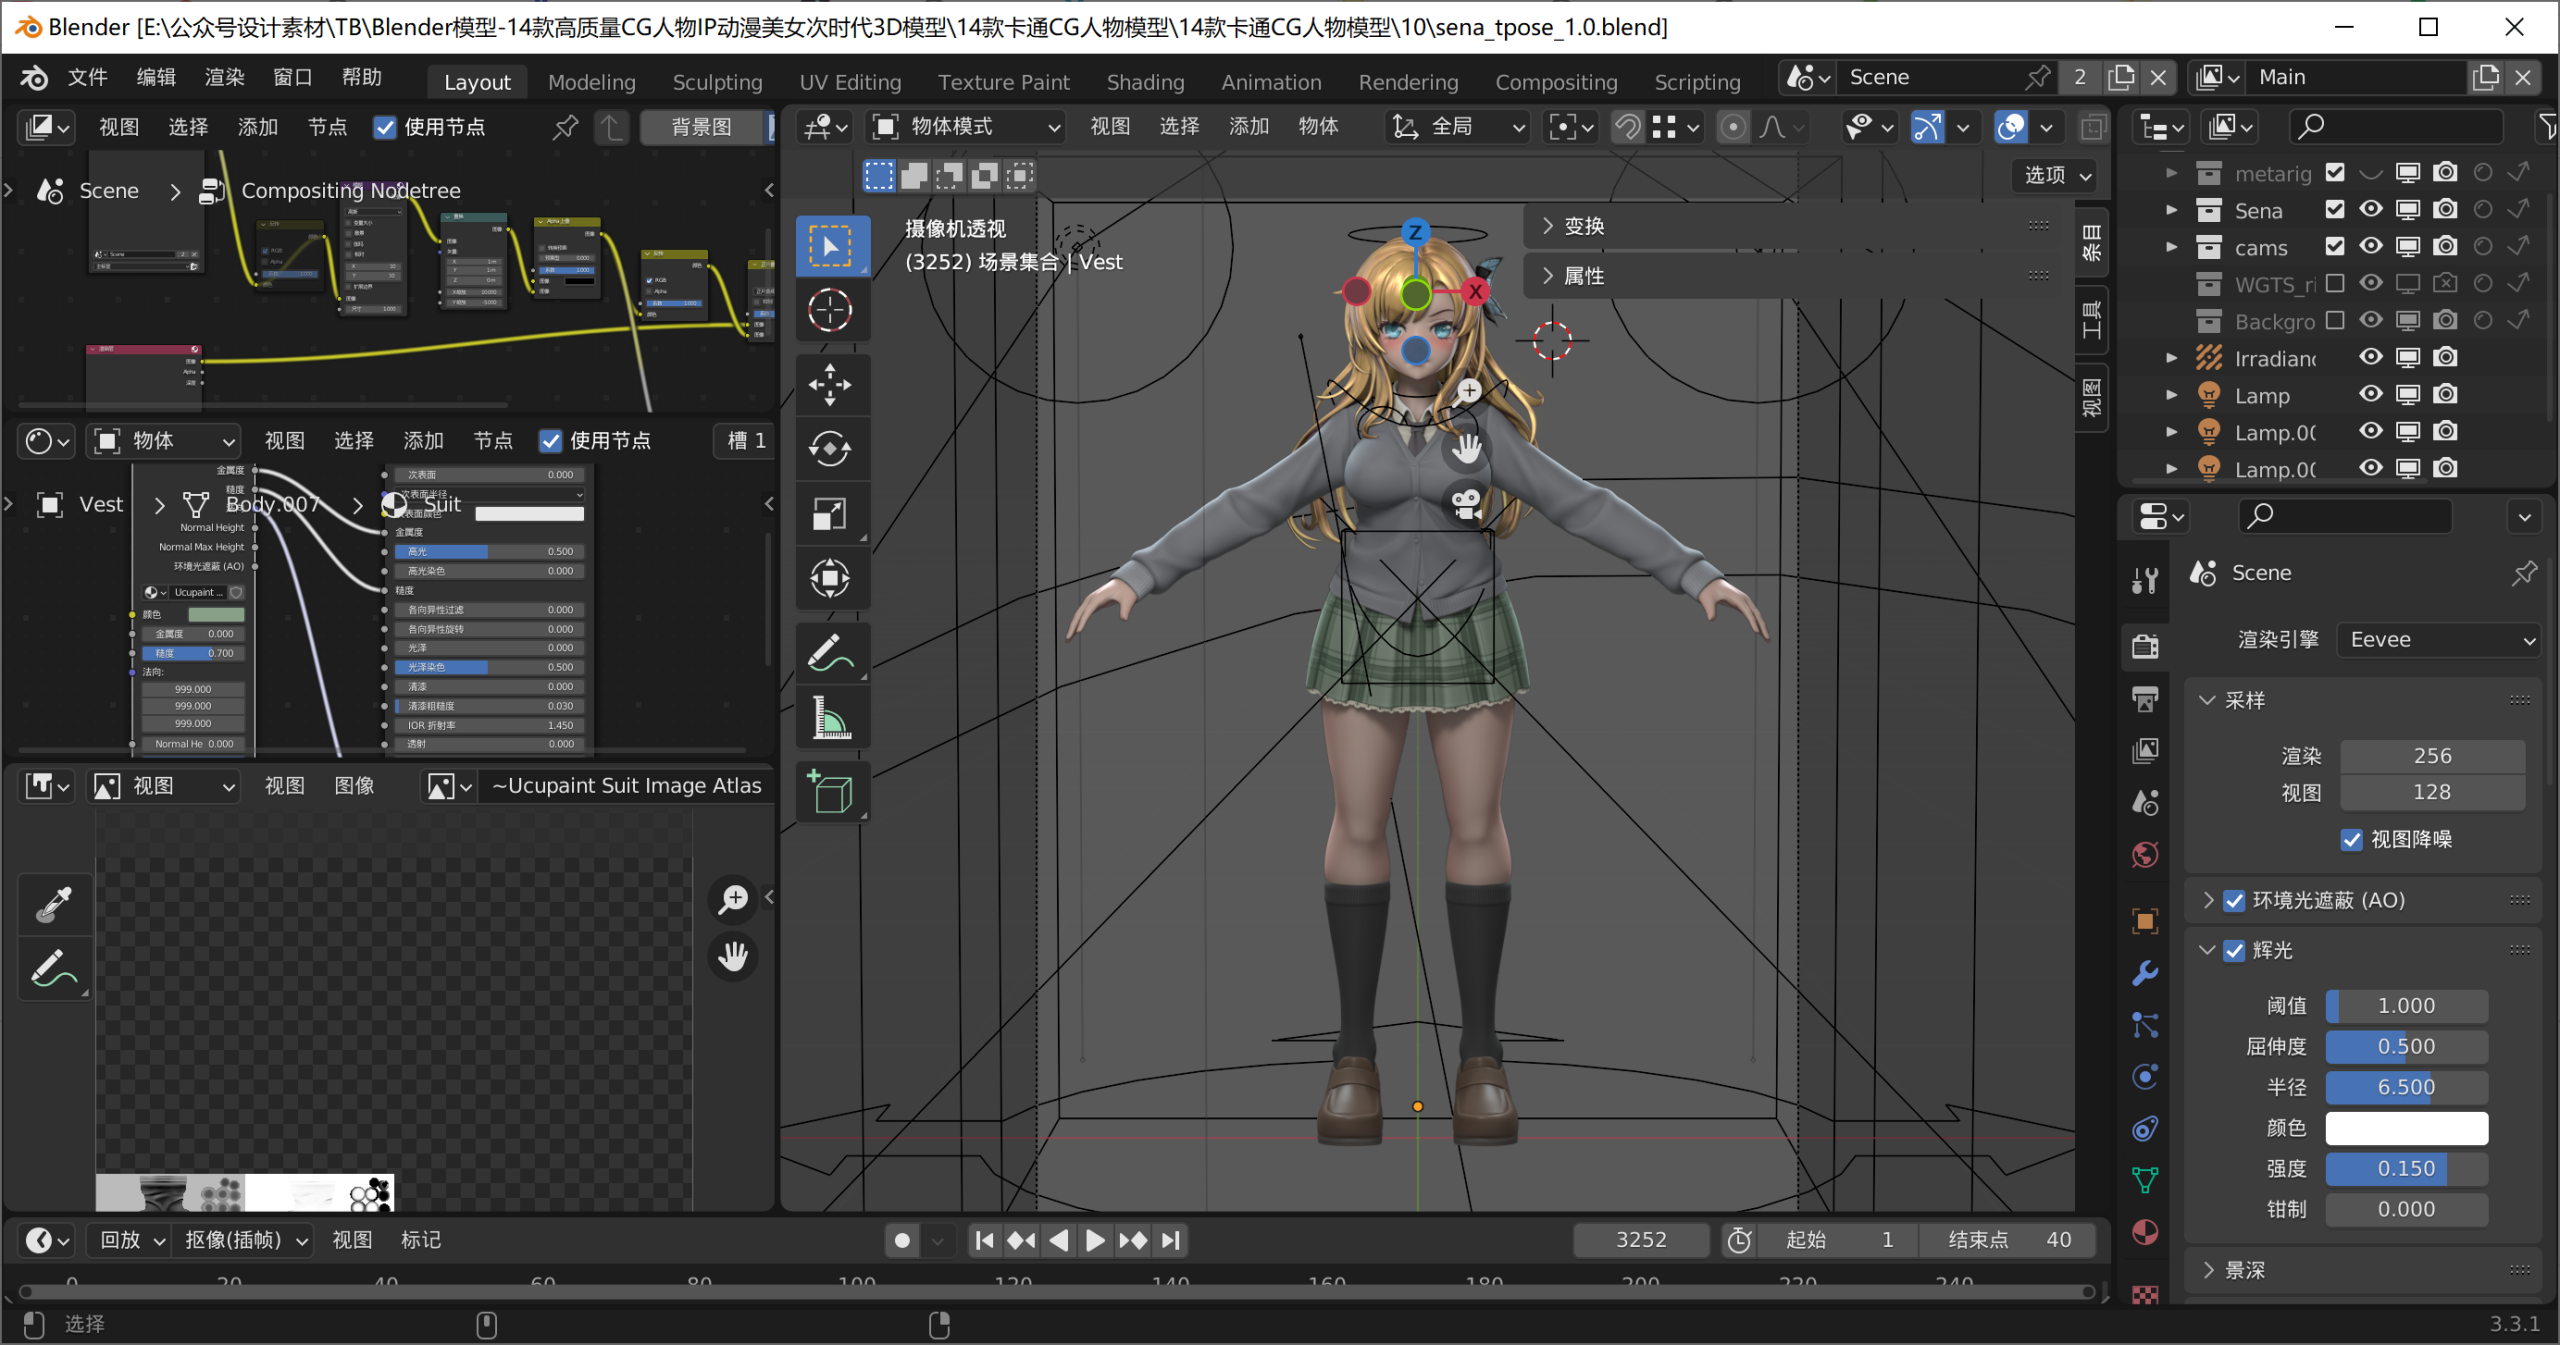Activate the 3D Cursor tool

coord(830,310)
